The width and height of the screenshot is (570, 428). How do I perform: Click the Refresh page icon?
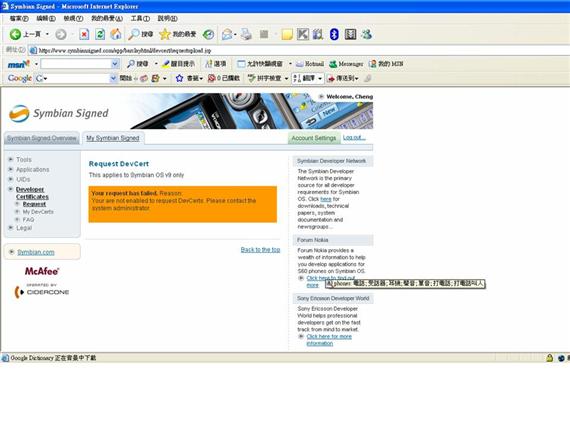(x=100, y=35)
